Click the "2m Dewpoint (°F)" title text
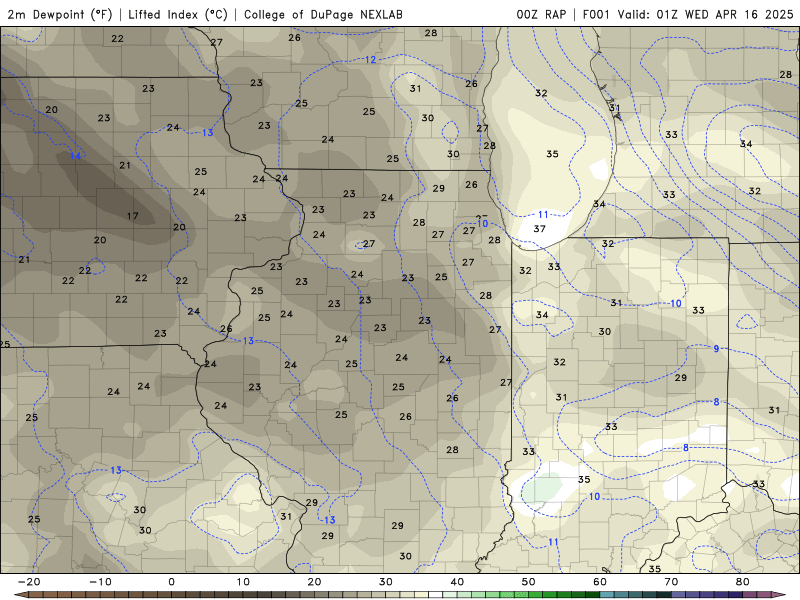800x600 pixels. pos(60,14)
